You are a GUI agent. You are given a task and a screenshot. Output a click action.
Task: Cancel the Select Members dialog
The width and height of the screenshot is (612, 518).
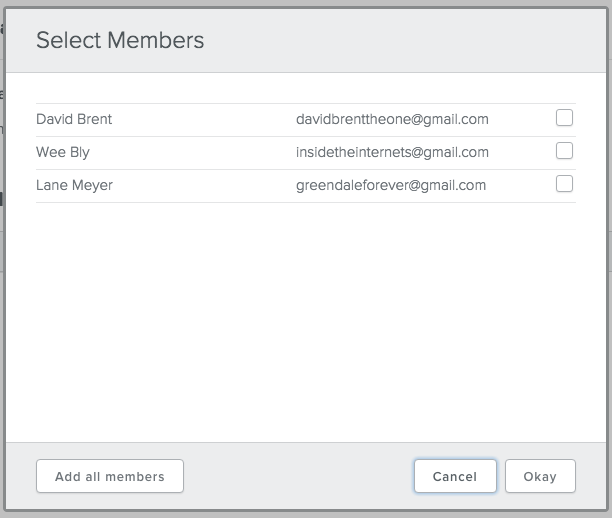(x=455, y=476)
